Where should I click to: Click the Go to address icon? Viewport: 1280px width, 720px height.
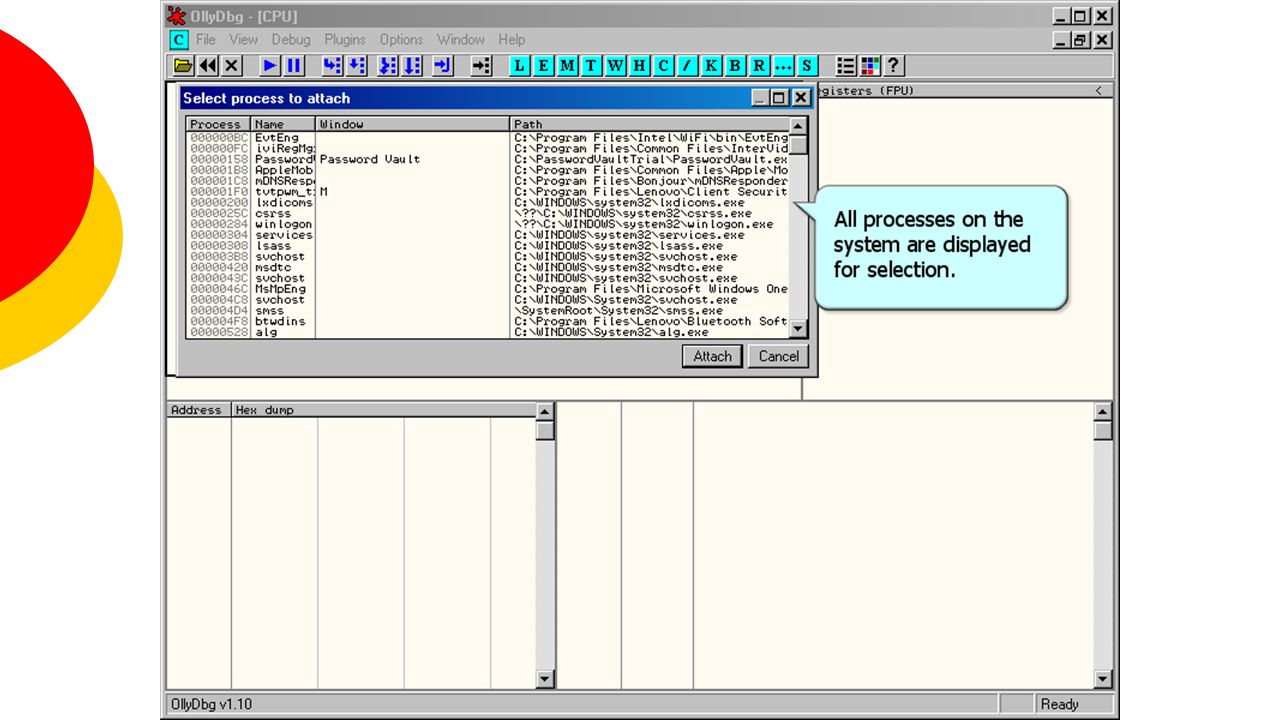[x=482, y=66]
